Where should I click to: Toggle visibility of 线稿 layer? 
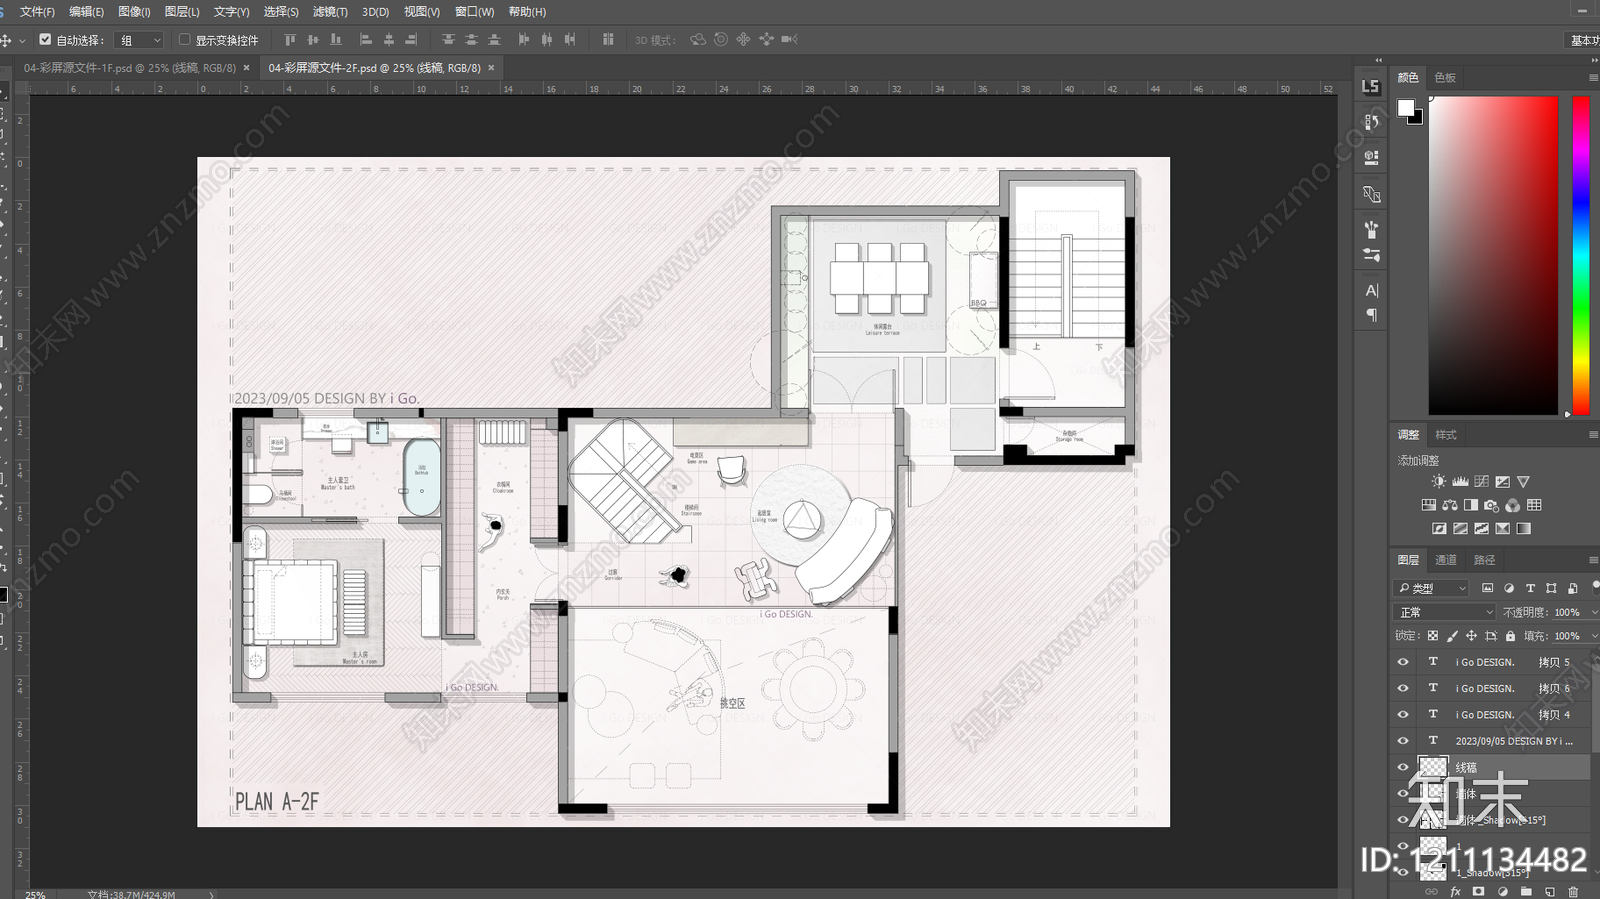[1403, 767]
